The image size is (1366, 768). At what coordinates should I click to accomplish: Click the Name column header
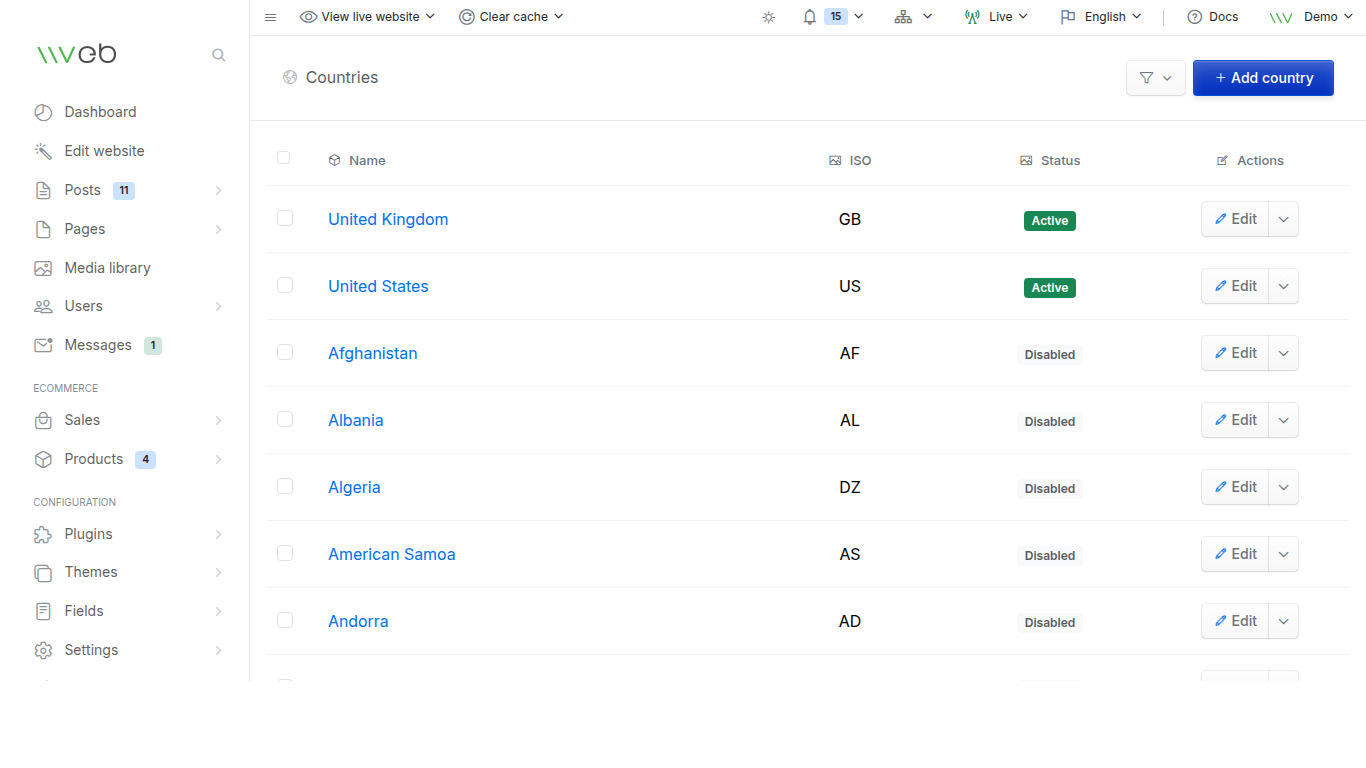357,160
